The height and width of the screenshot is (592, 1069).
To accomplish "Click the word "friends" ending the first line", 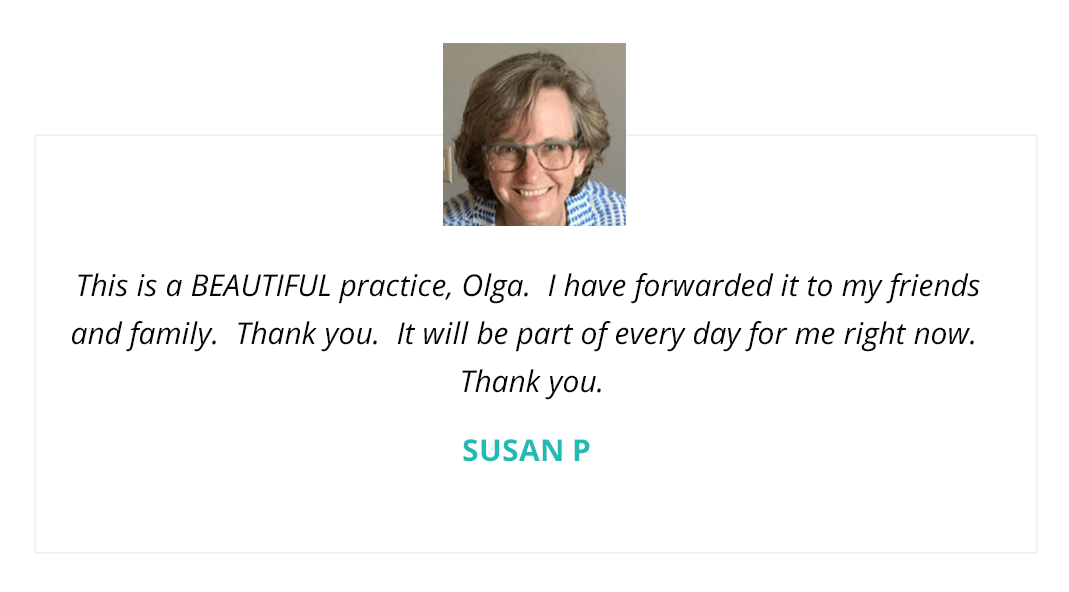I will point(935,286).
